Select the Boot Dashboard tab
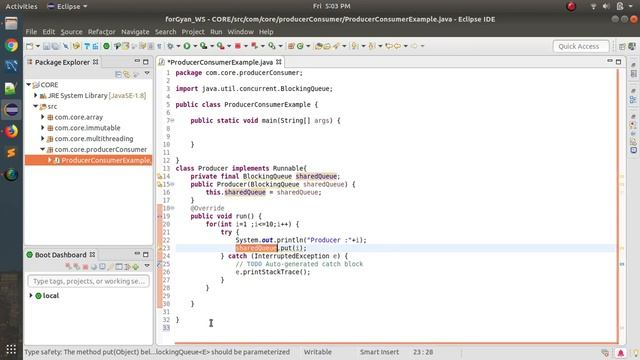 pyautogui.click(x=60, y=255)
